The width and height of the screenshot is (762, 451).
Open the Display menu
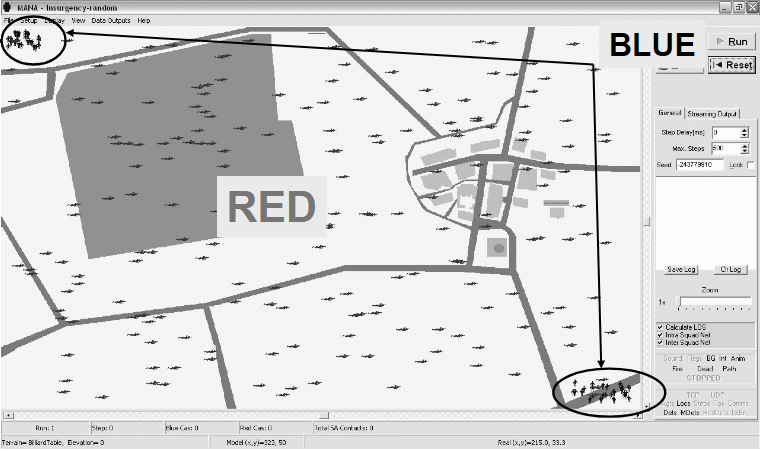tap(54, 21)
